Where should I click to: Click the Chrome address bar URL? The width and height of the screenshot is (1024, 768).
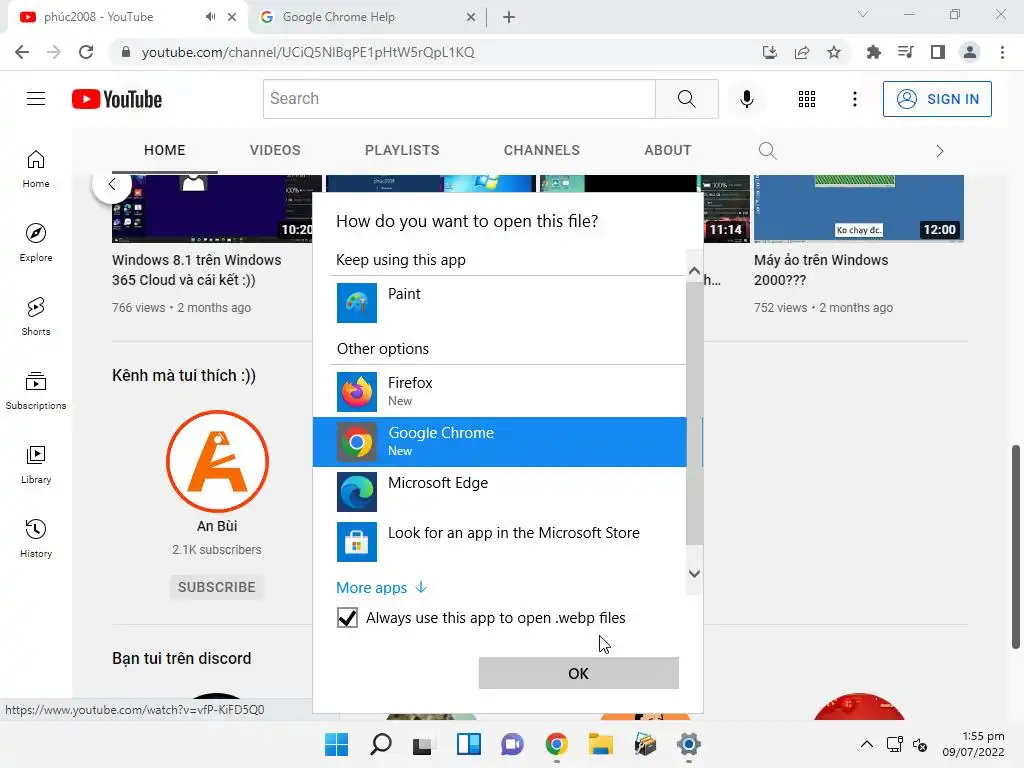(308, 52)
